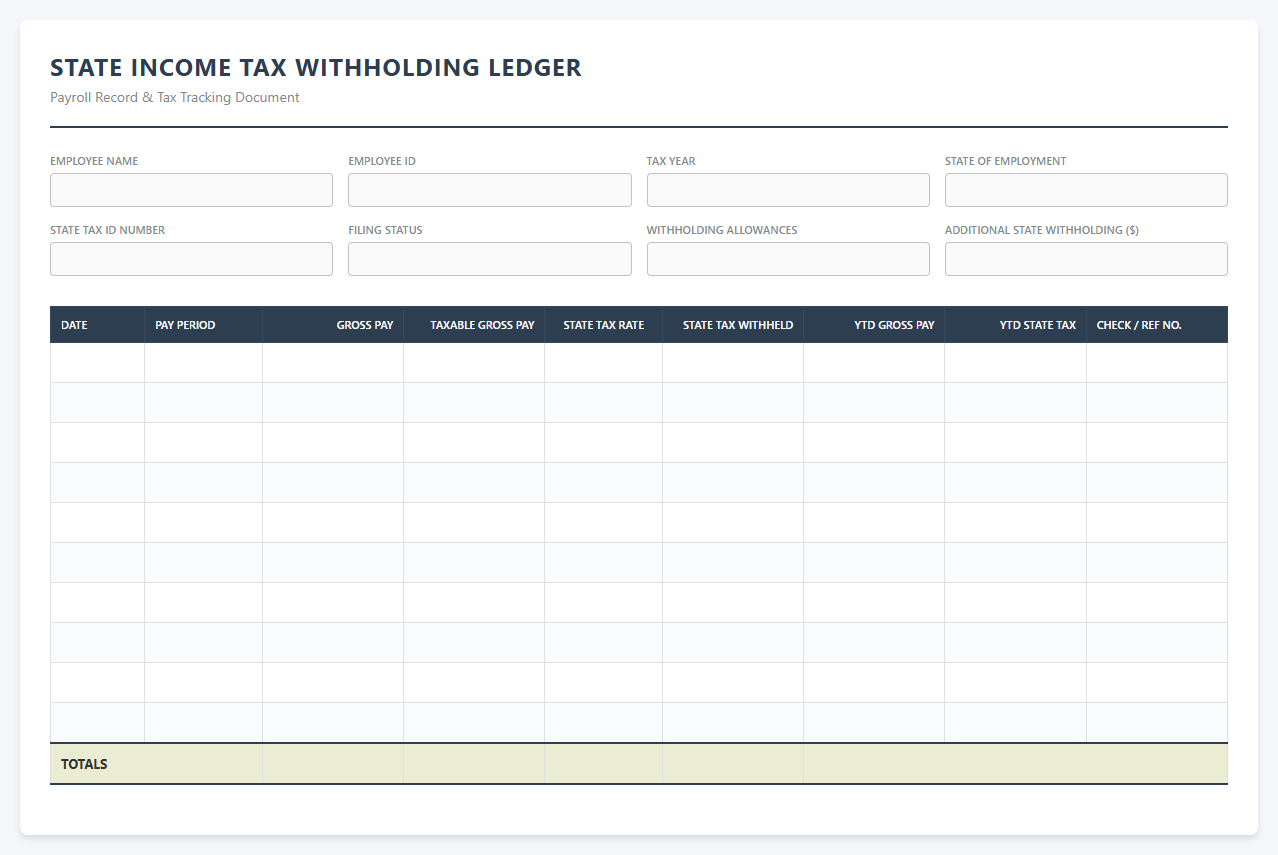Click the State Income Tax Withholding Ledger title

click(316, 68)
